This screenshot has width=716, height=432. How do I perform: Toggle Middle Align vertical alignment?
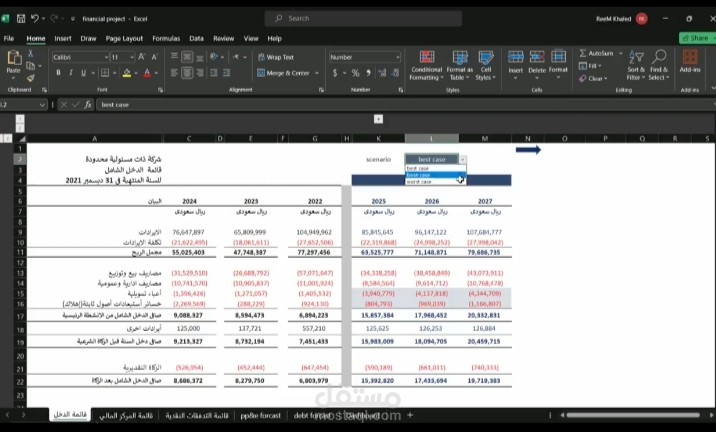click(187, 57)
